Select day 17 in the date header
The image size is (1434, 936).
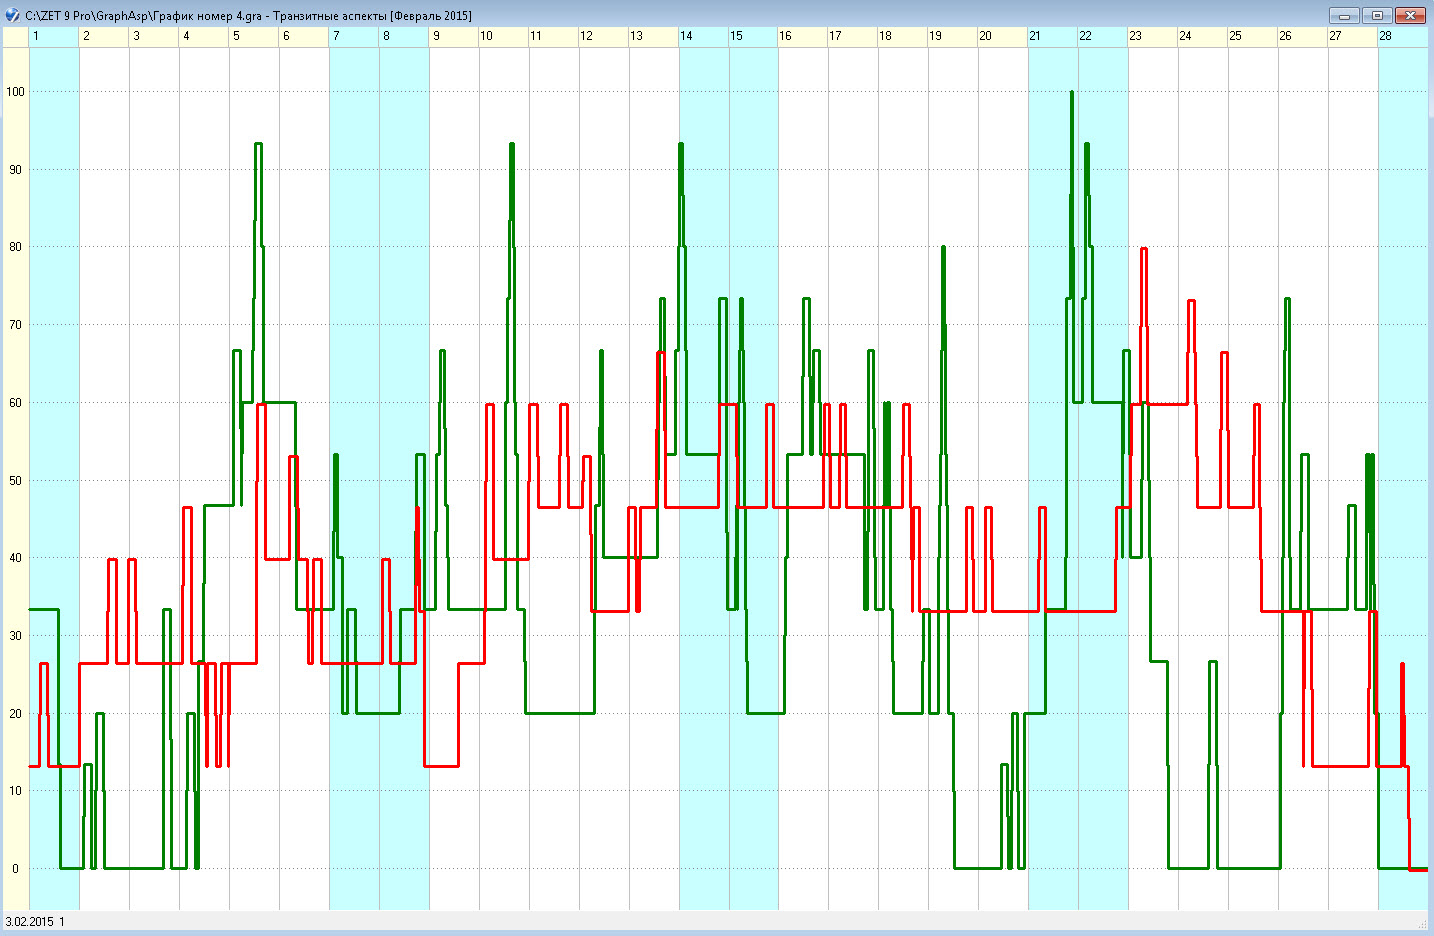853,36
